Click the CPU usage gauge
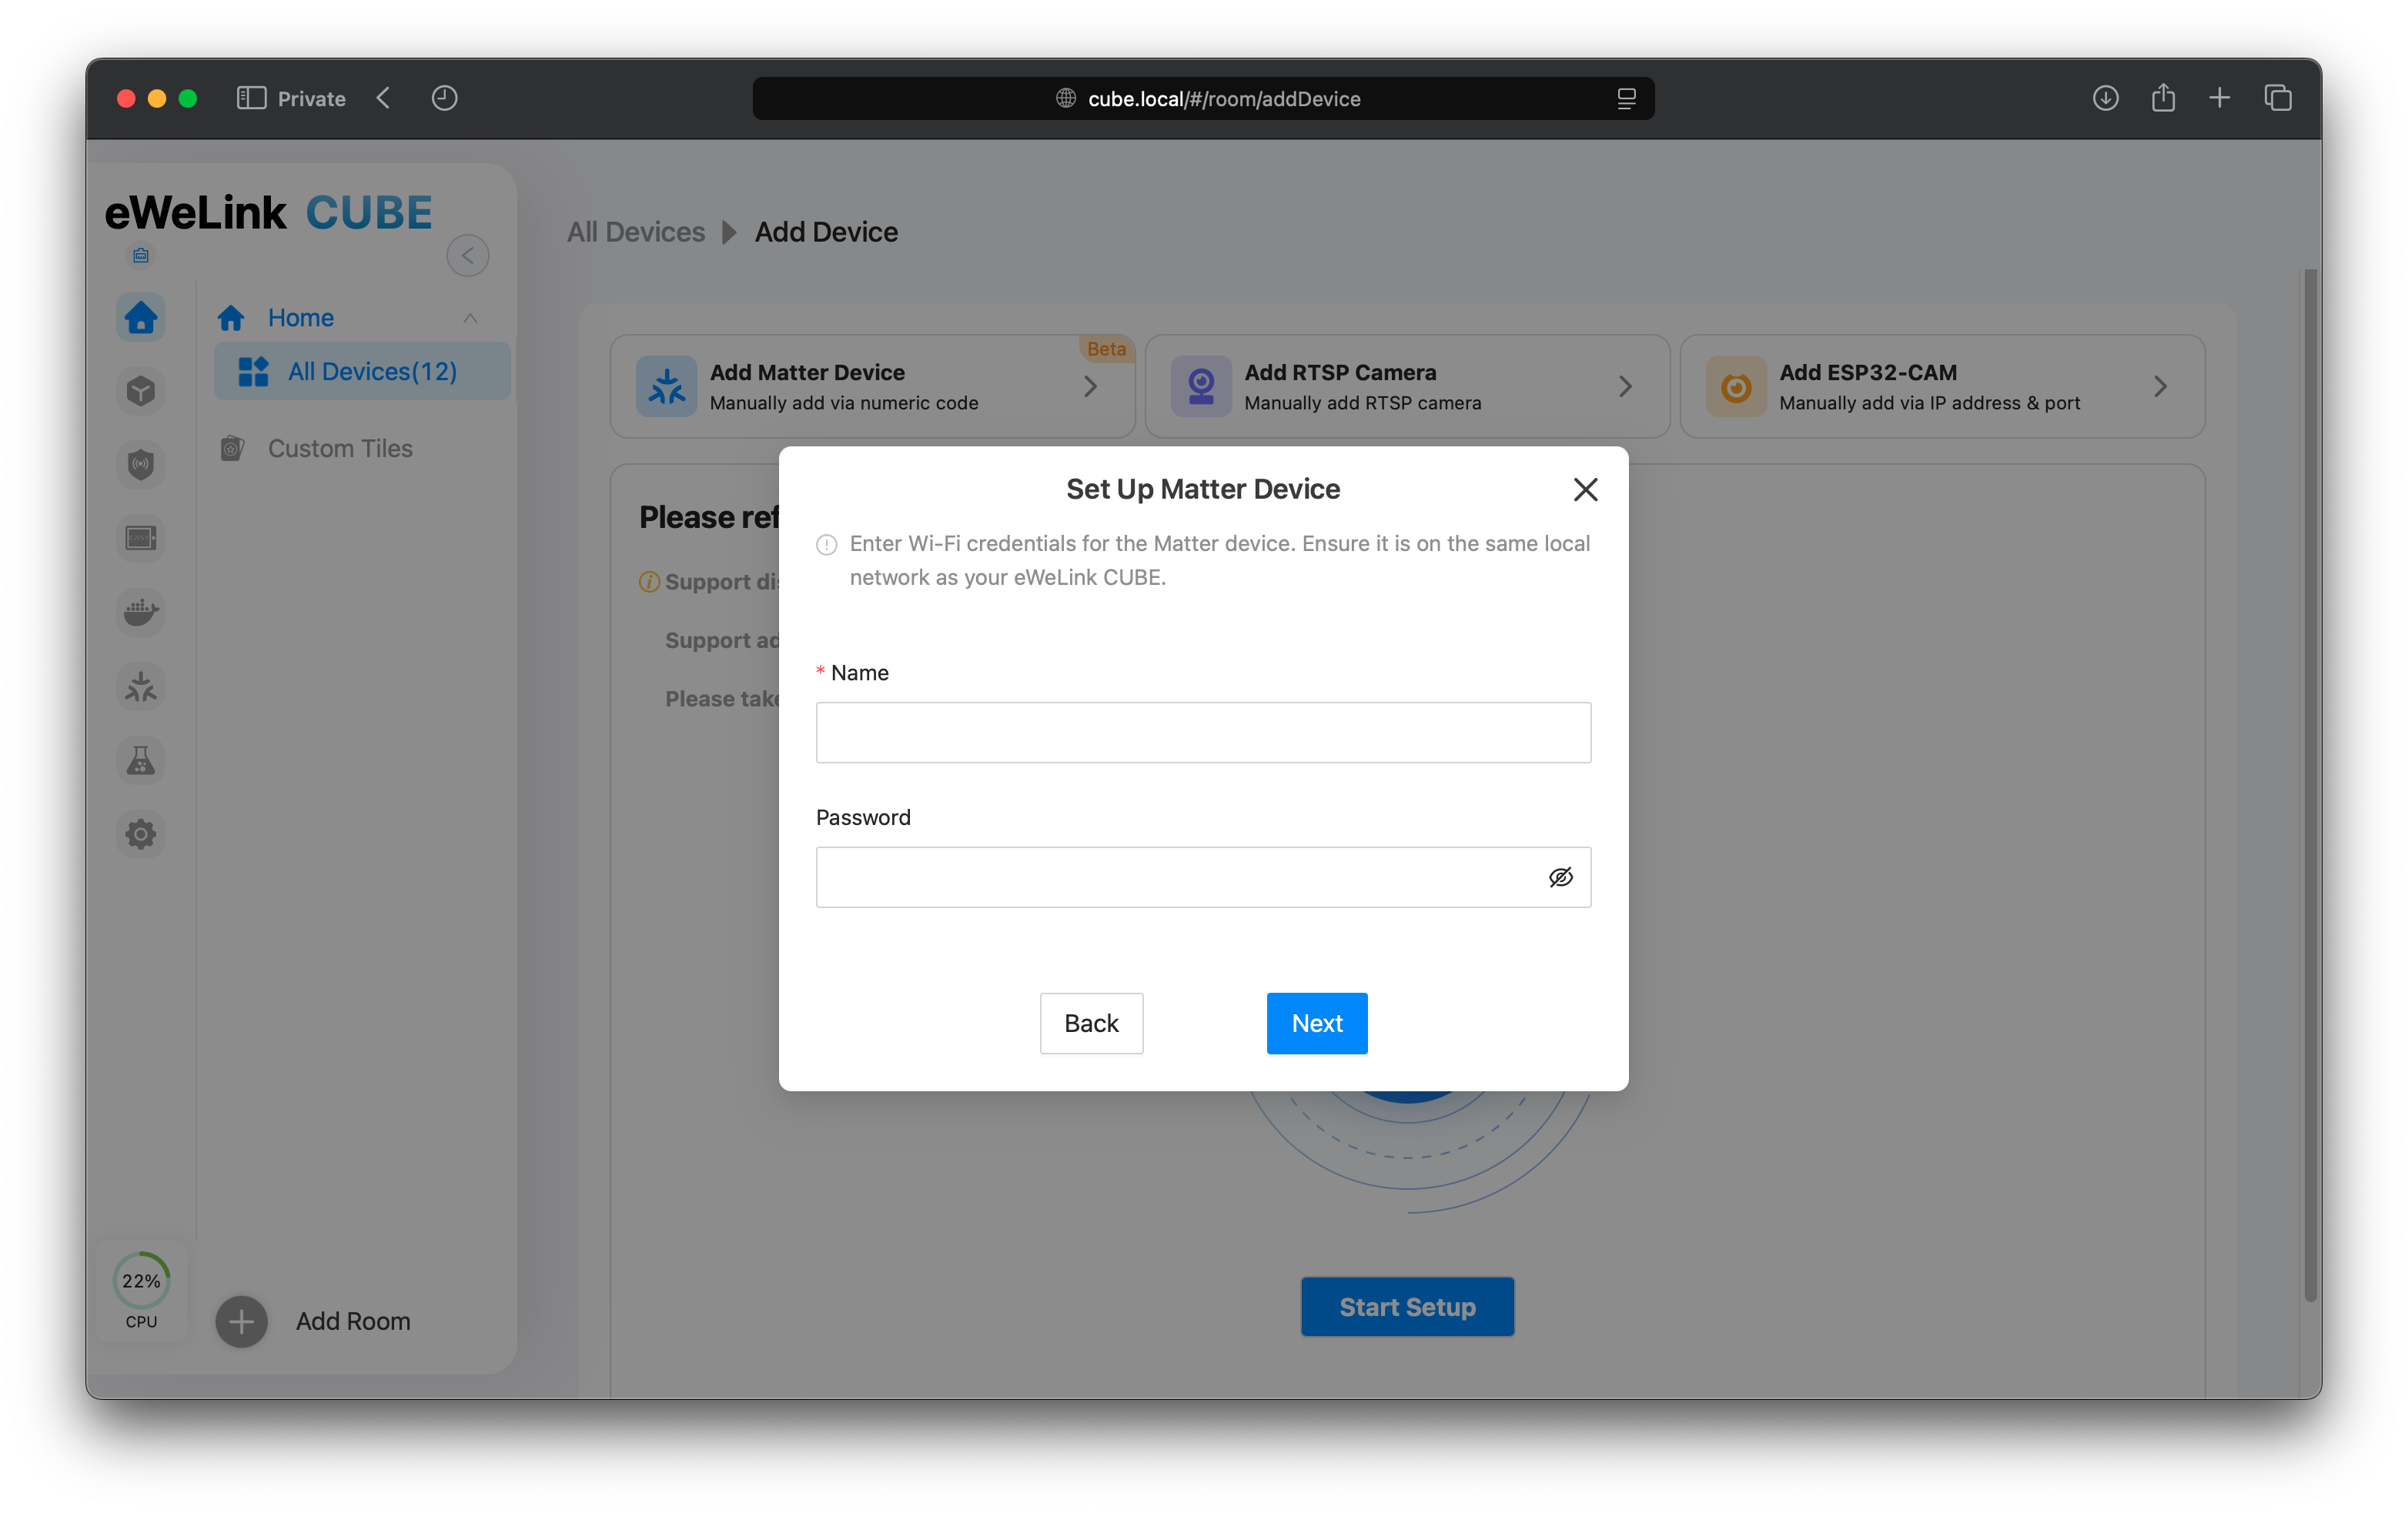 [x=141, y=1281]
